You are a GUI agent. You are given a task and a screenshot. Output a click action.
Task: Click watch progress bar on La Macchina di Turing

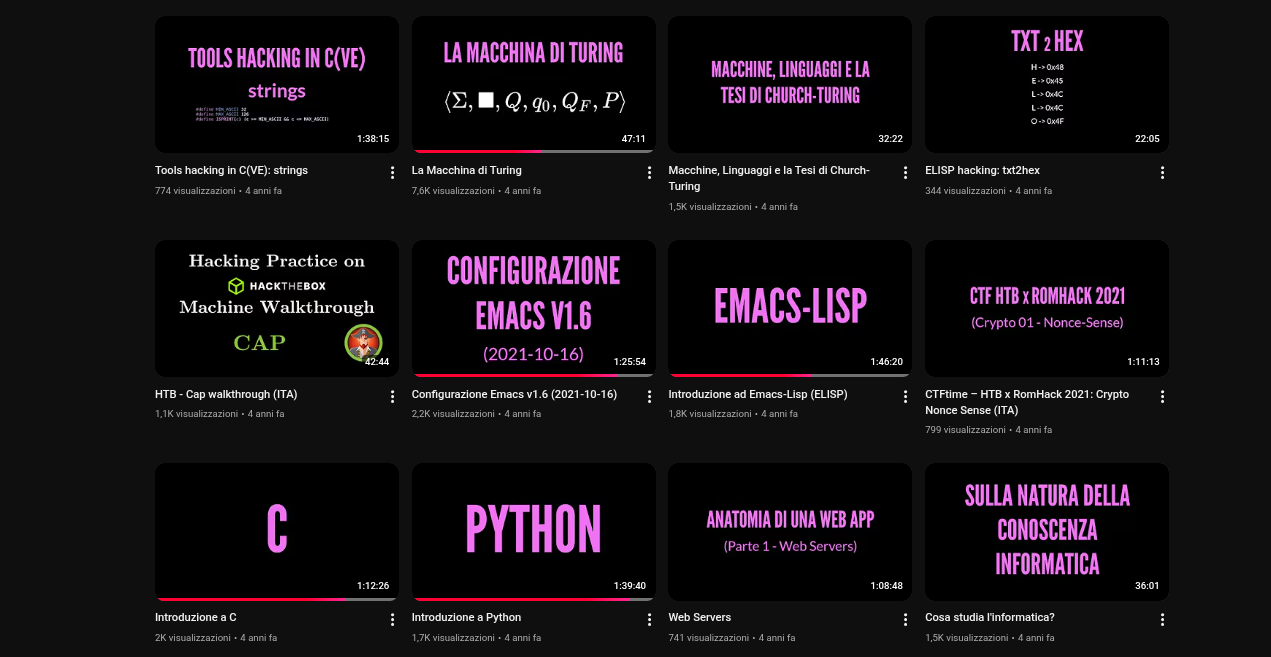(534, 151)
